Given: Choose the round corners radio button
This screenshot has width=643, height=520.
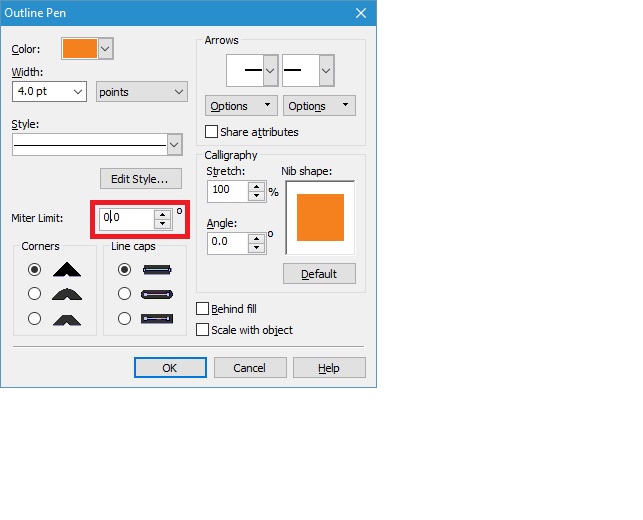Looking at the screenshot, I should click(x=34, y=294).
